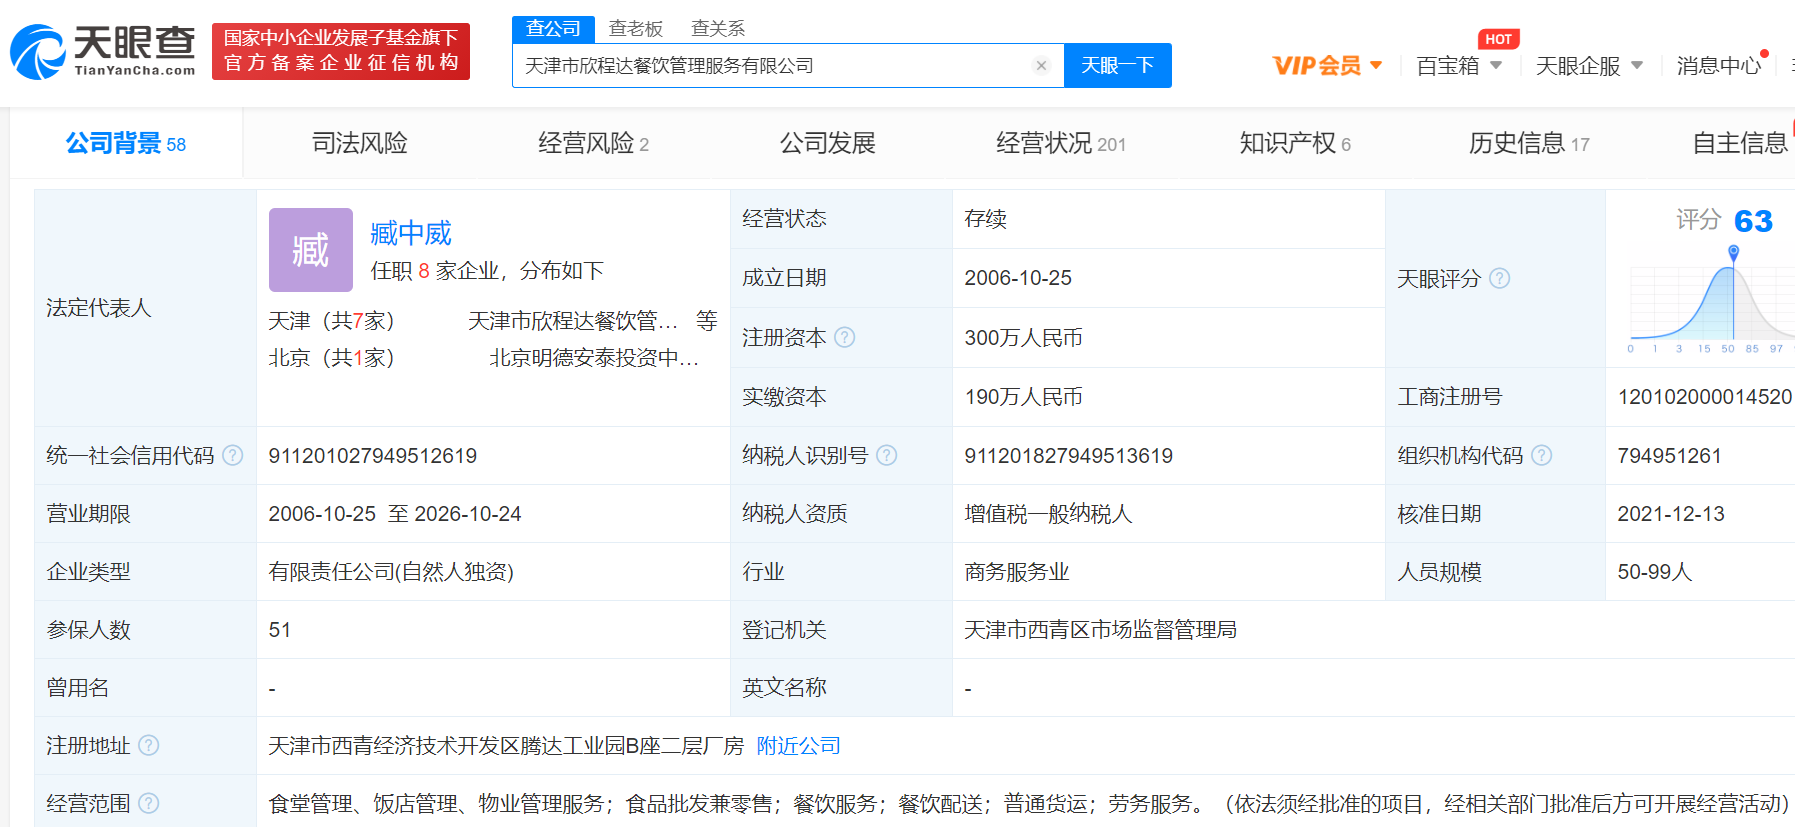Click the 天眼一下 search button
This screenshot has width=1795, height=827.
[x=1118, y=66]
